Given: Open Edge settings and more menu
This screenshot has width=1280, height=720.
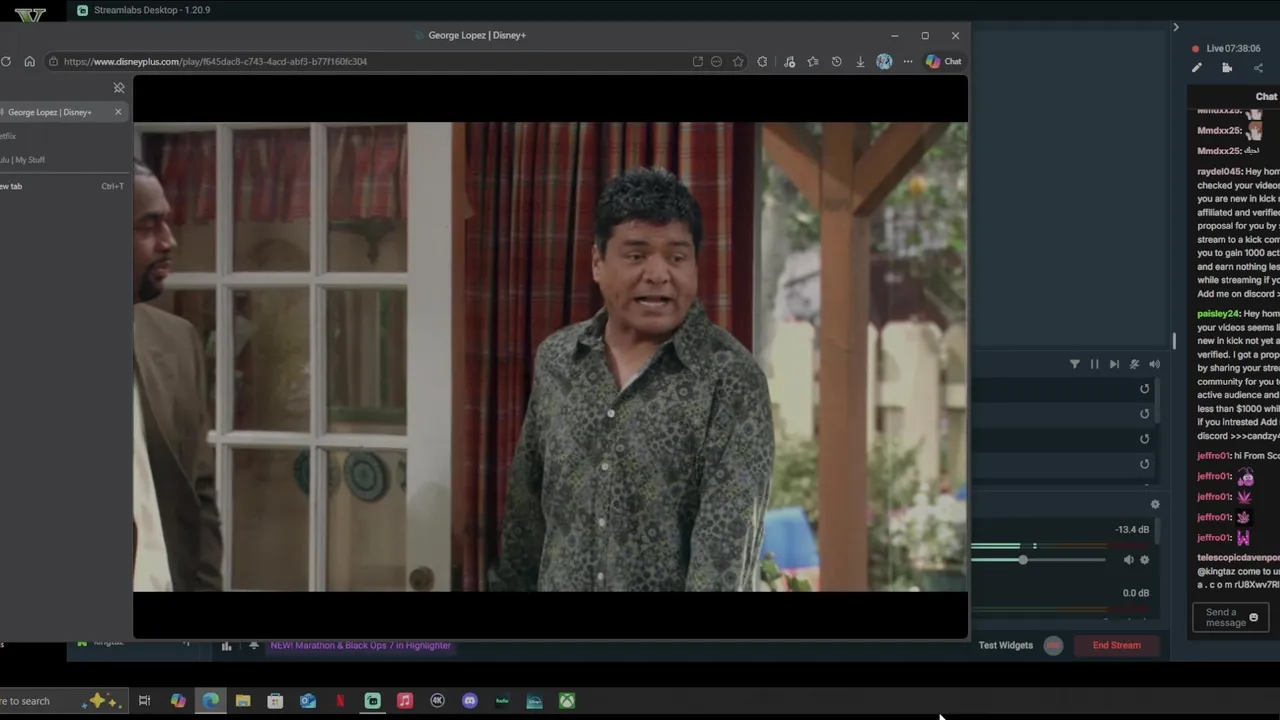Looking at the screenshot, I should 908,62.
